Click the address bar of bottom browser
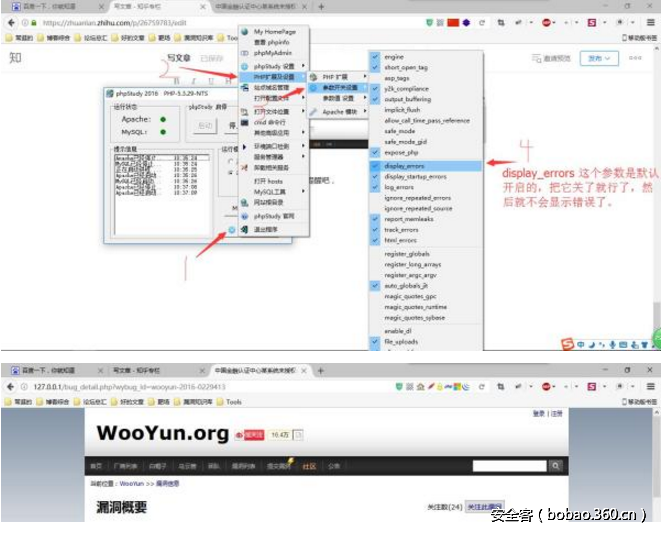The height and width of the screenshot is (533, 661). pyautogui.click(x=202, y=387)
